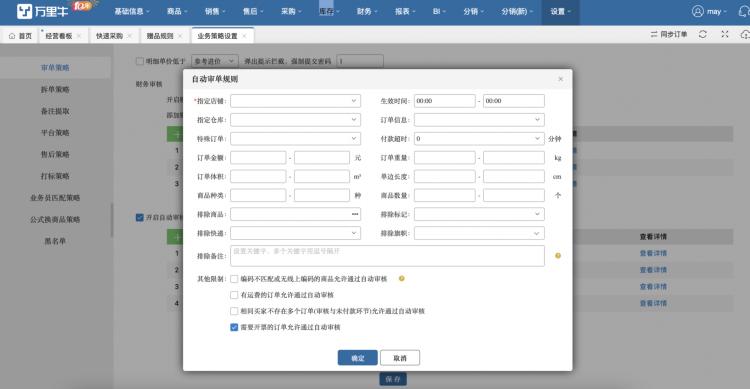Click 查看详情 link in row 4
Image resolution: width=750 pixels, height=389 pixels.
[x=653, y=303]
